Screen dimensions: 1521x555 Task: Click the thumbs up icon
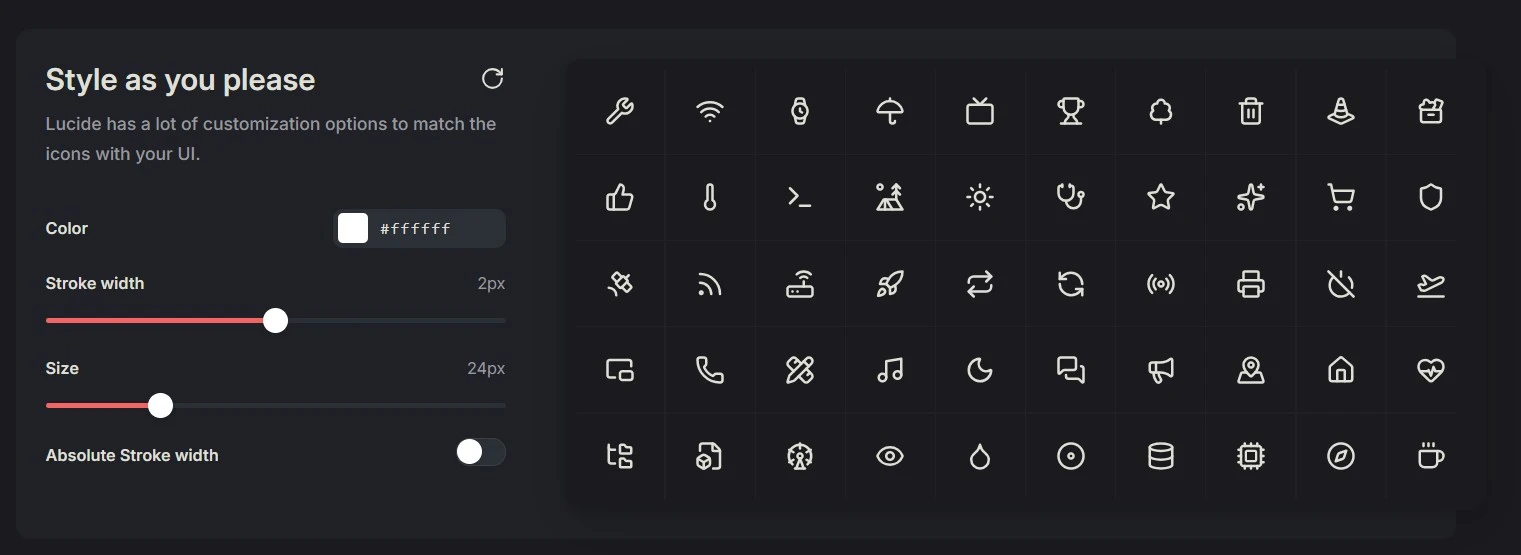620,198
